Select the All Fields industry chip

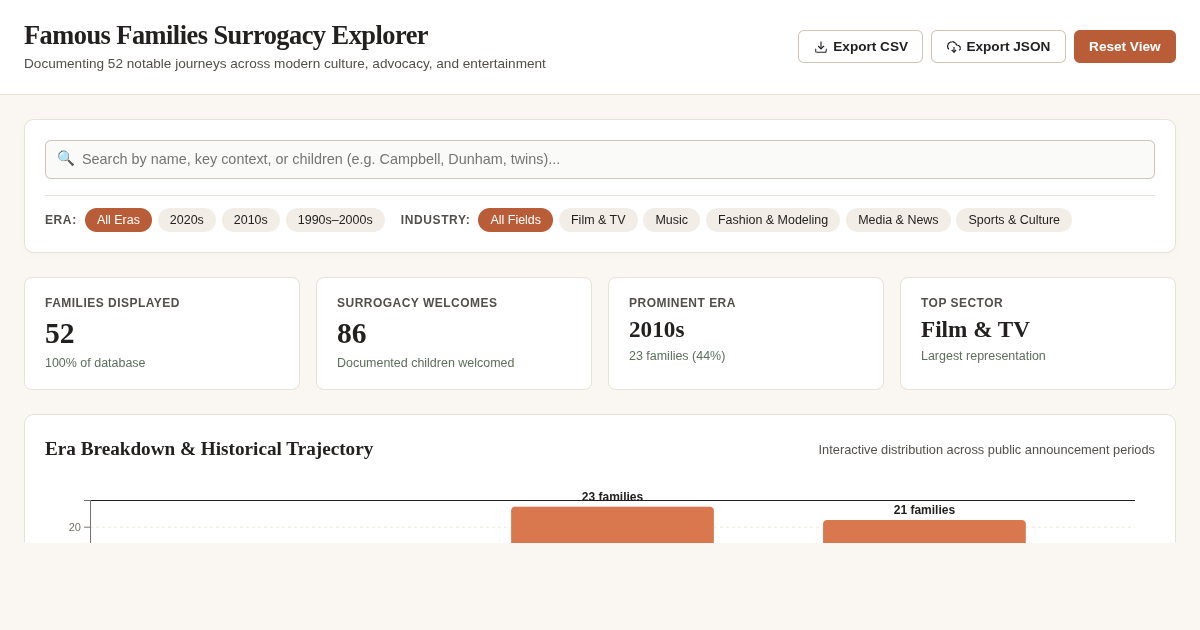coord(515,220)
